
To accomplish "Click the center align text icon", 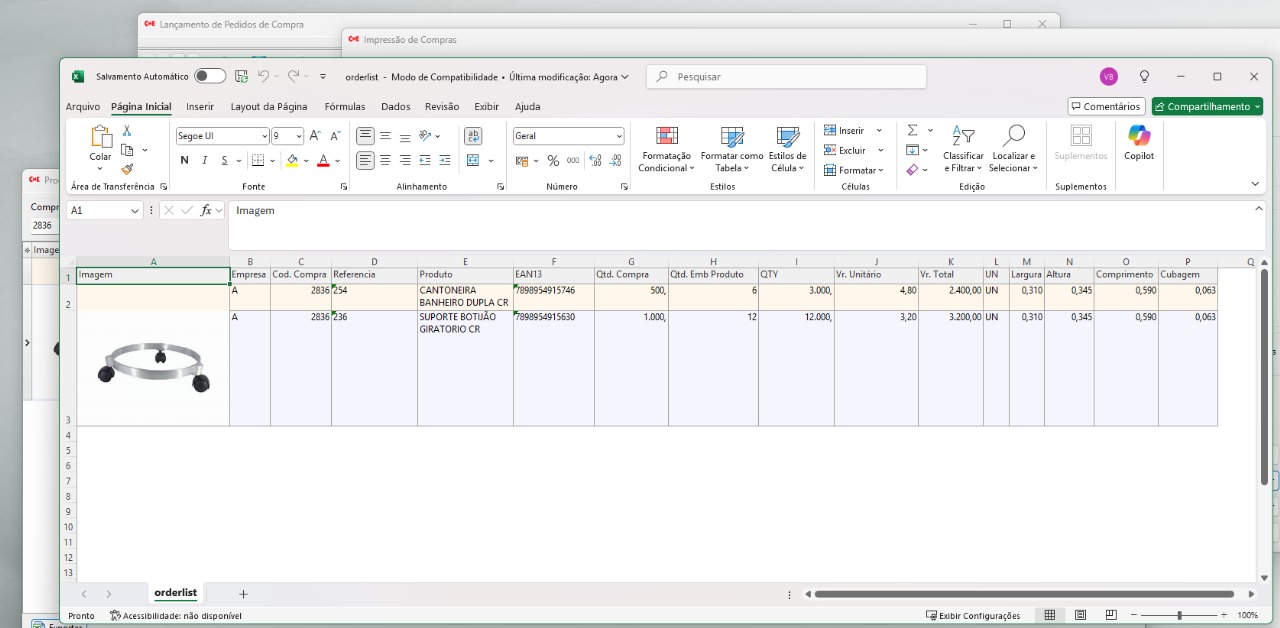I will [385, 160].
